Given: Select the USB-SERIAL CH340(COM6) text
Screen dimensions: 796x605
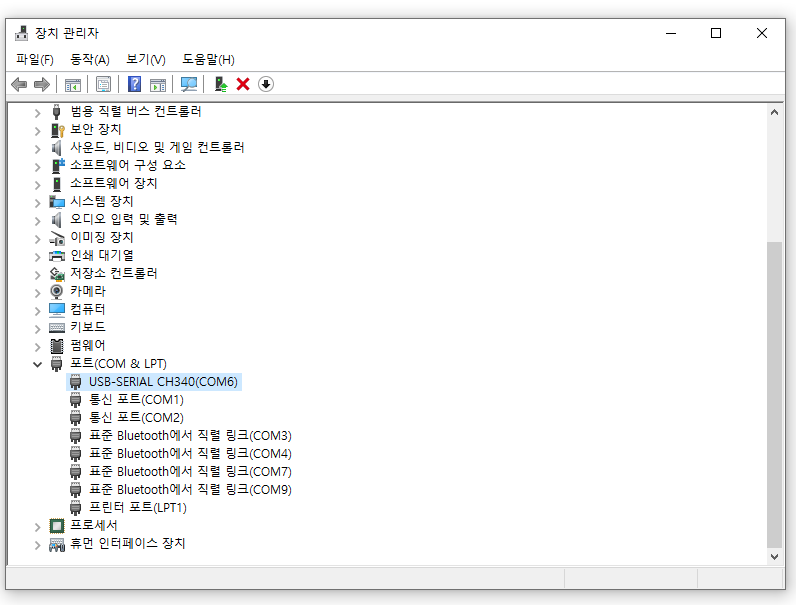Looking at the screenshot, I should [x=163, y=382].
